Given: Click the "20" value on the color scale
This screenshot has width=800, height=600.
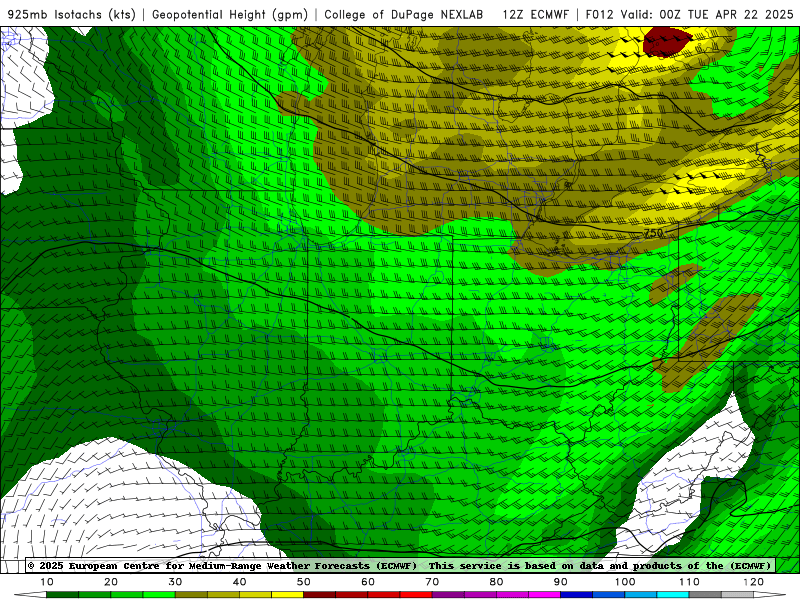Looking at the screenshot, I should click(x=111, y=582).
